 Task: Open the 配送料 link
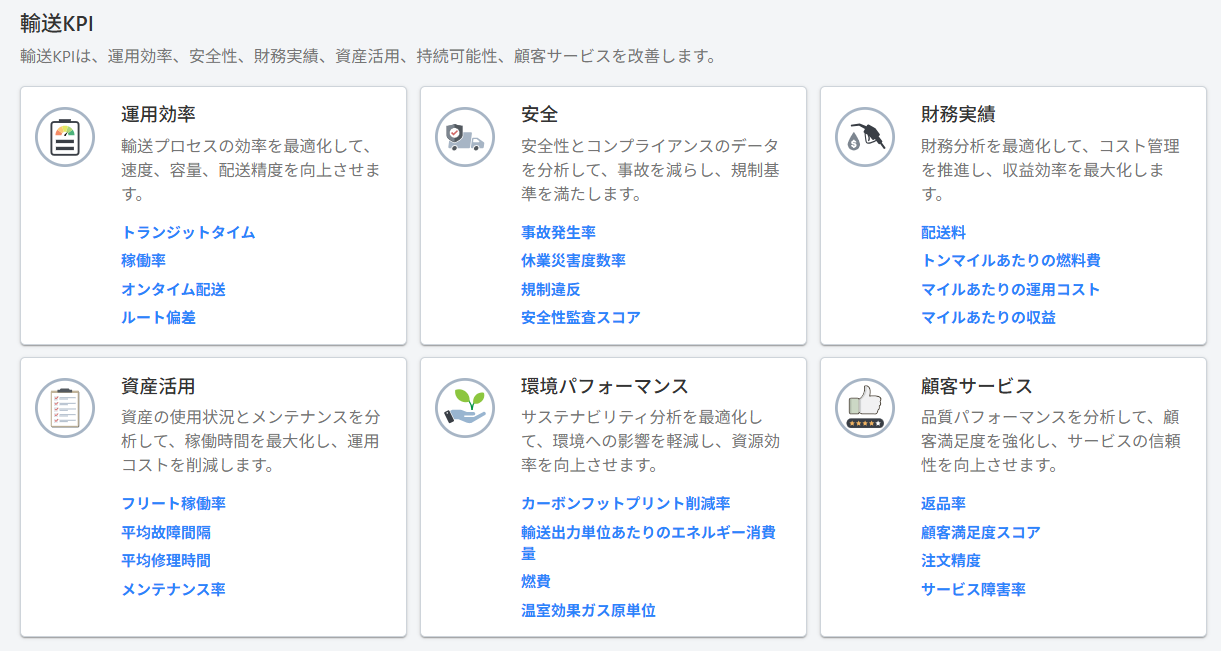tap(940, 232)
